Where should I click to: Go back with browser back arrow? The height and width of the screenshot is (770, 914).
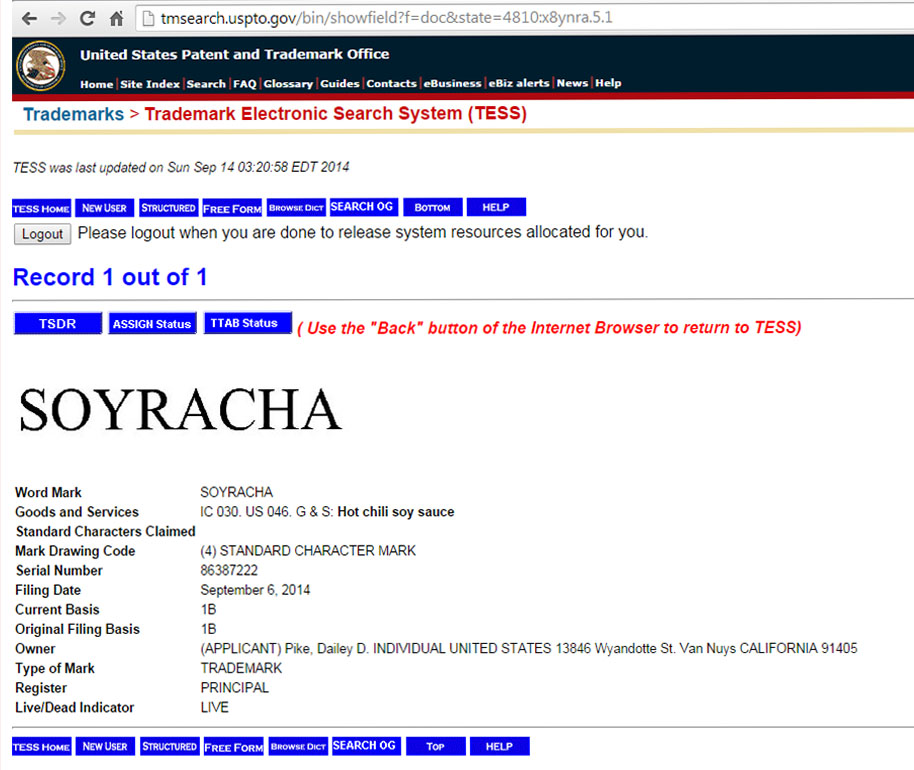pyautogui.click(x=29, y=19)
